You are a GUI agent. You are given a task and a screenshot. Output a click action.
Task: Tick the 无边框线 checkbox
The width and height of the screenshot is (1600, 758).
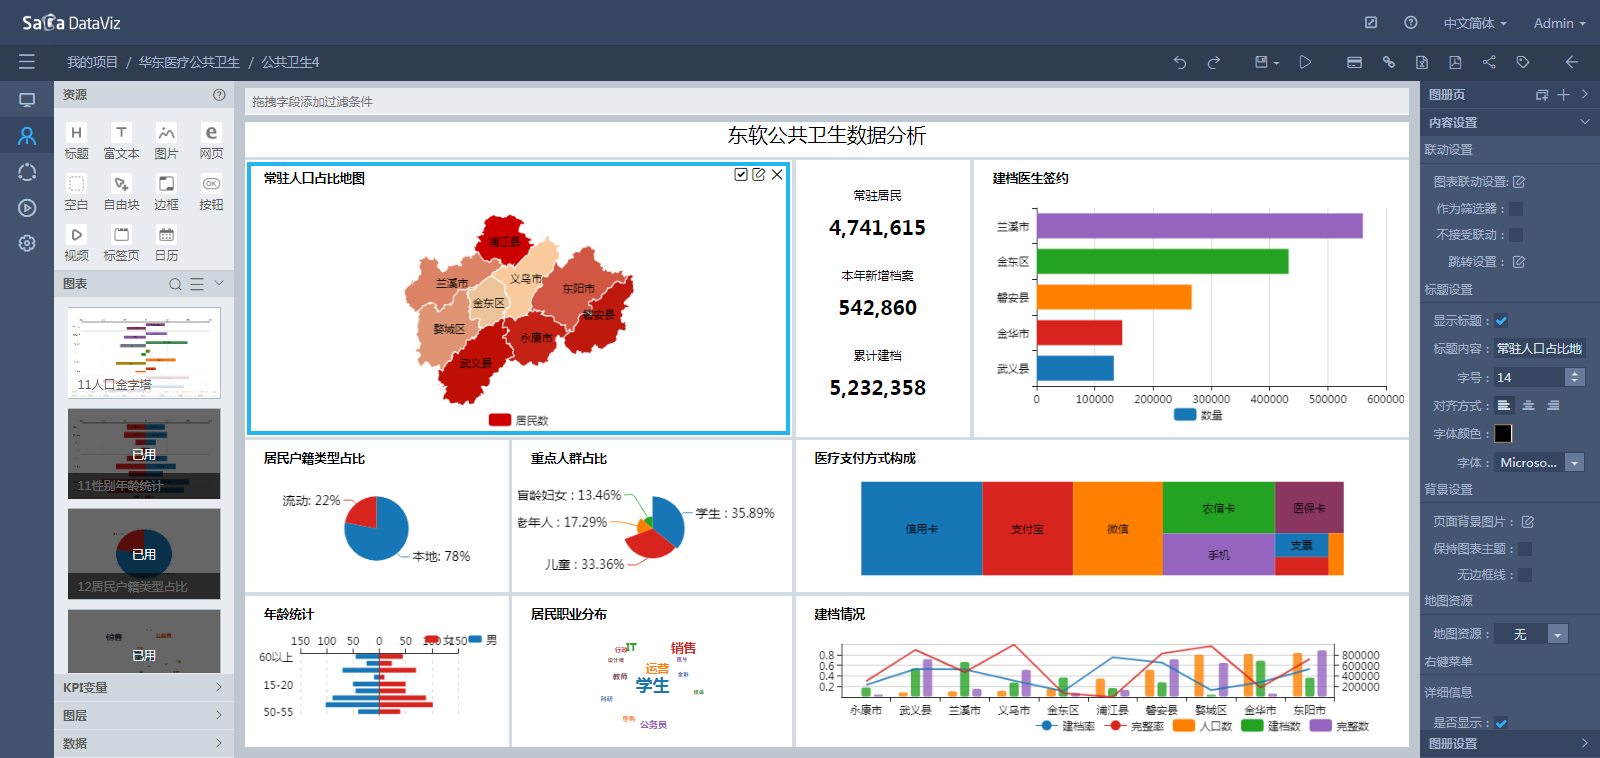click(x=1524, y=575)
